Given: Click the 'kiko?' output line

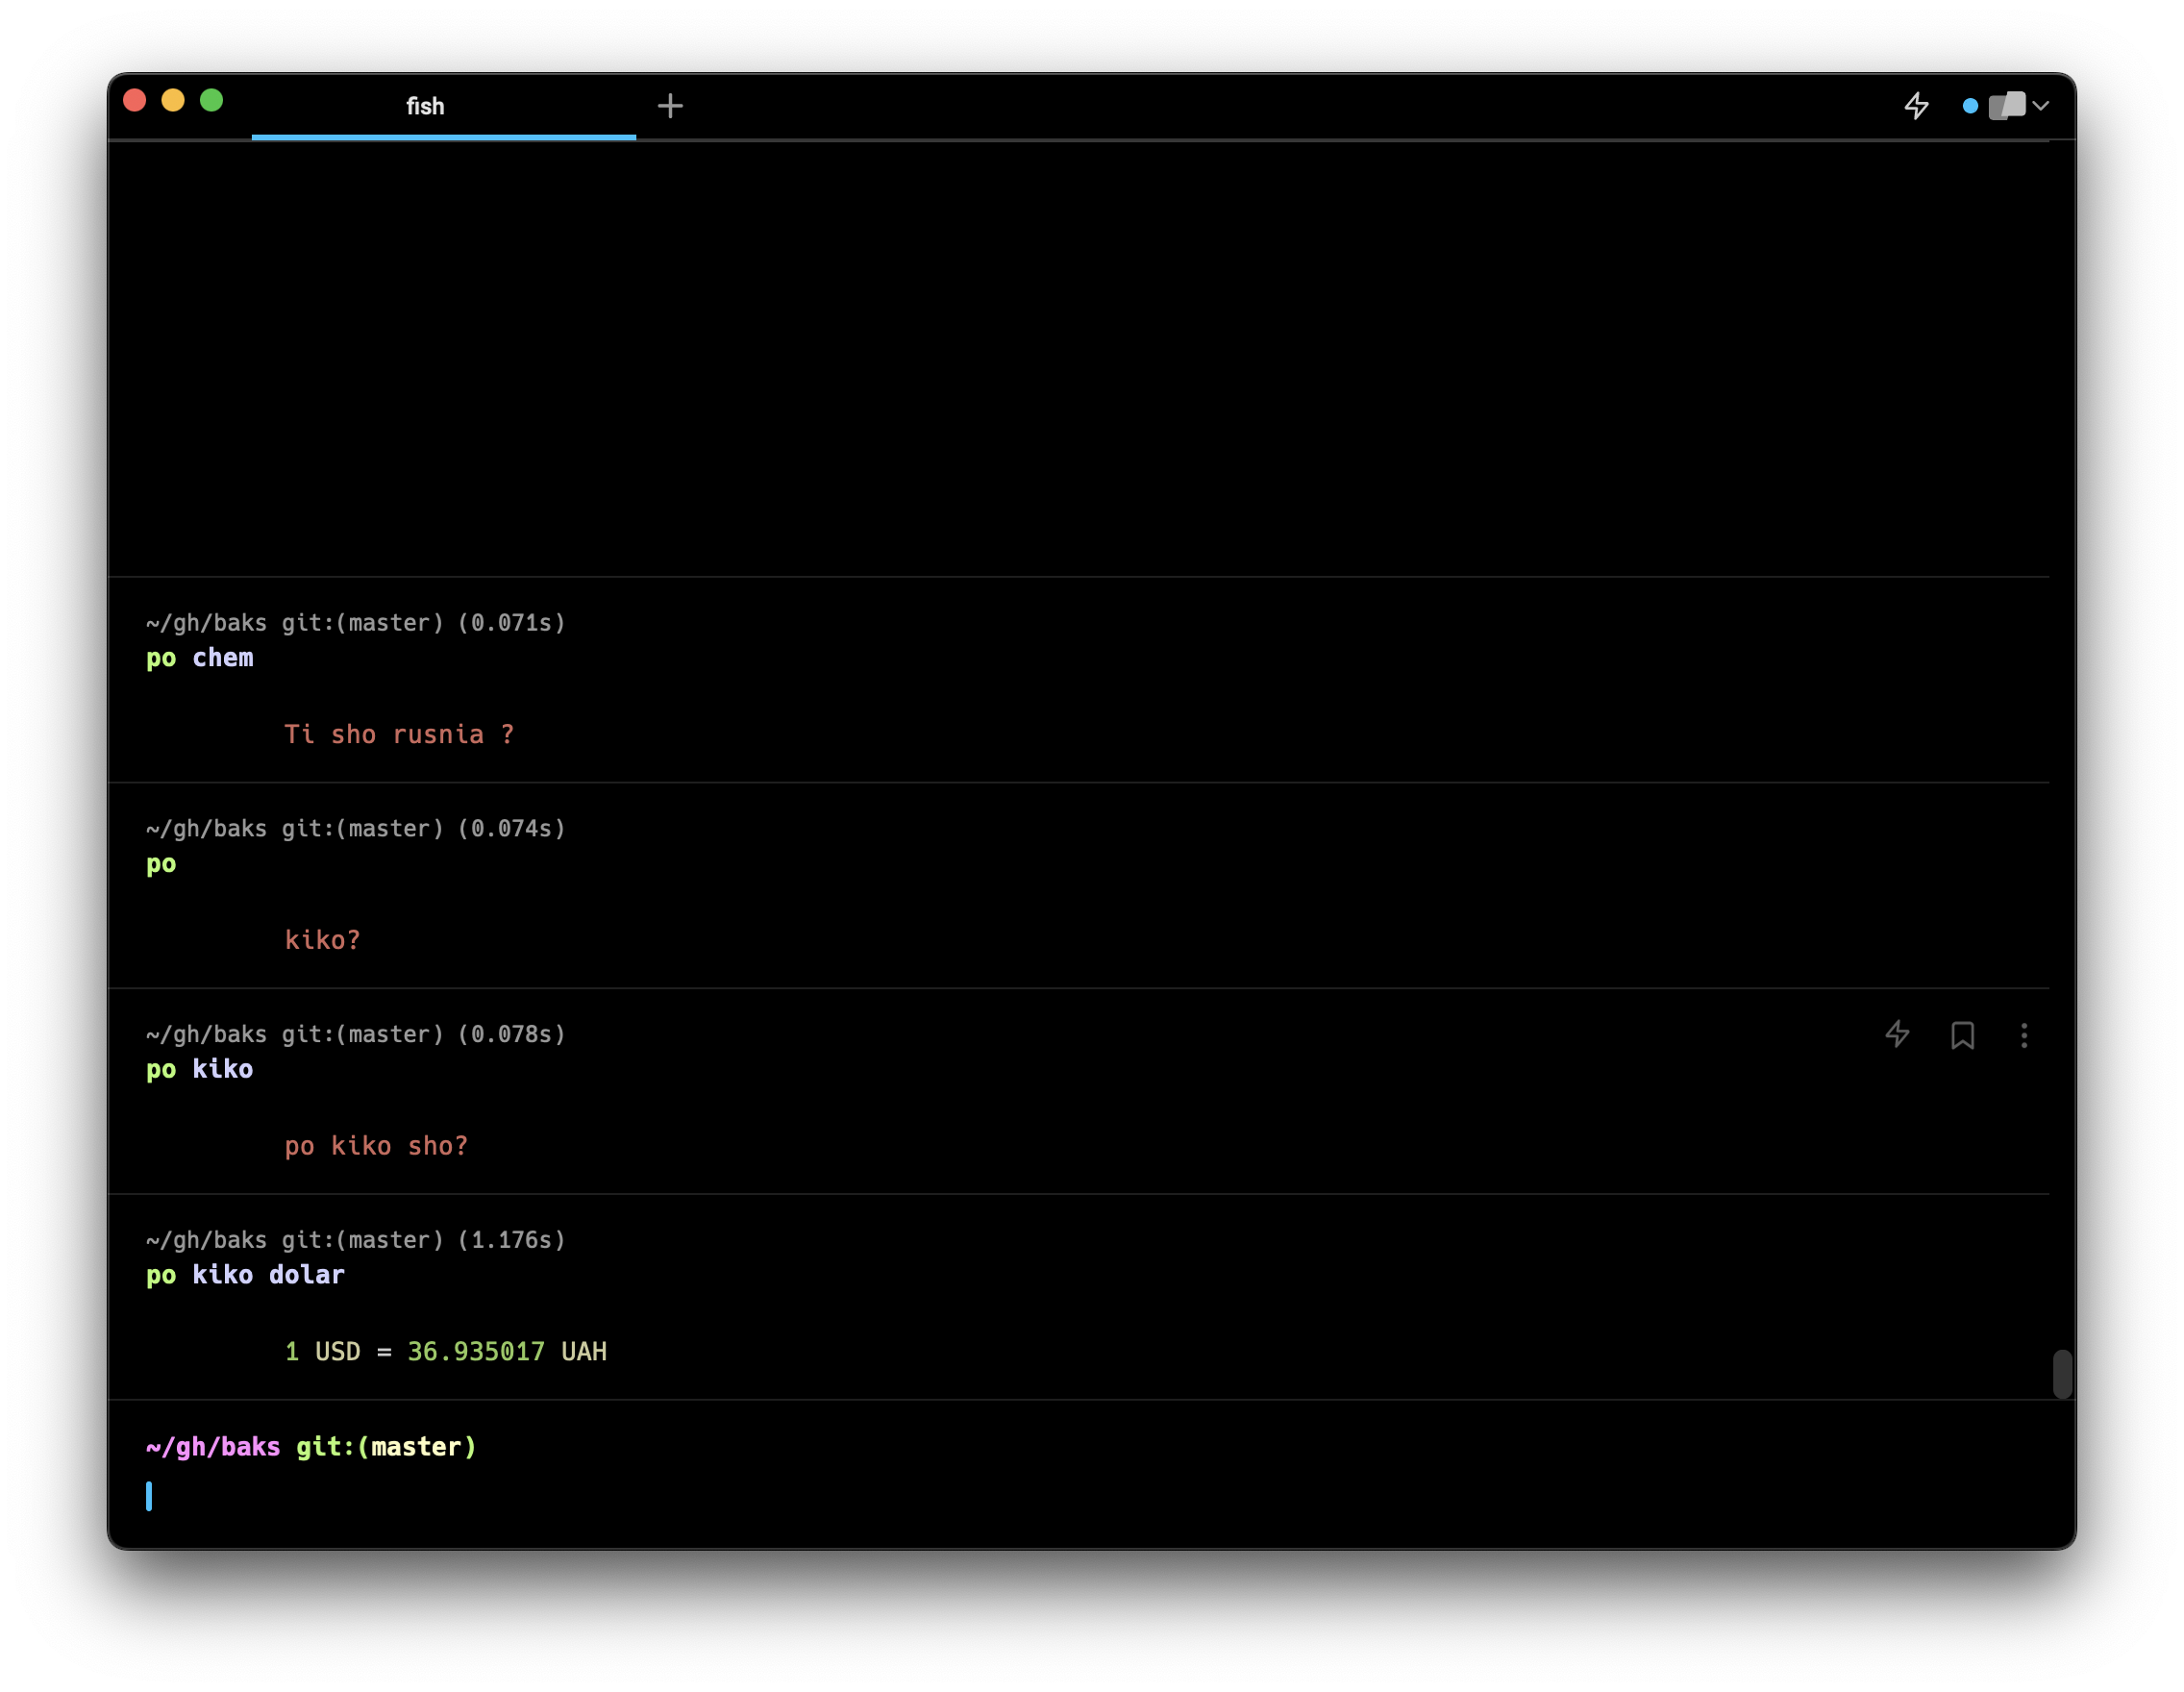Looking at the screenshot, I should [322, 940].
